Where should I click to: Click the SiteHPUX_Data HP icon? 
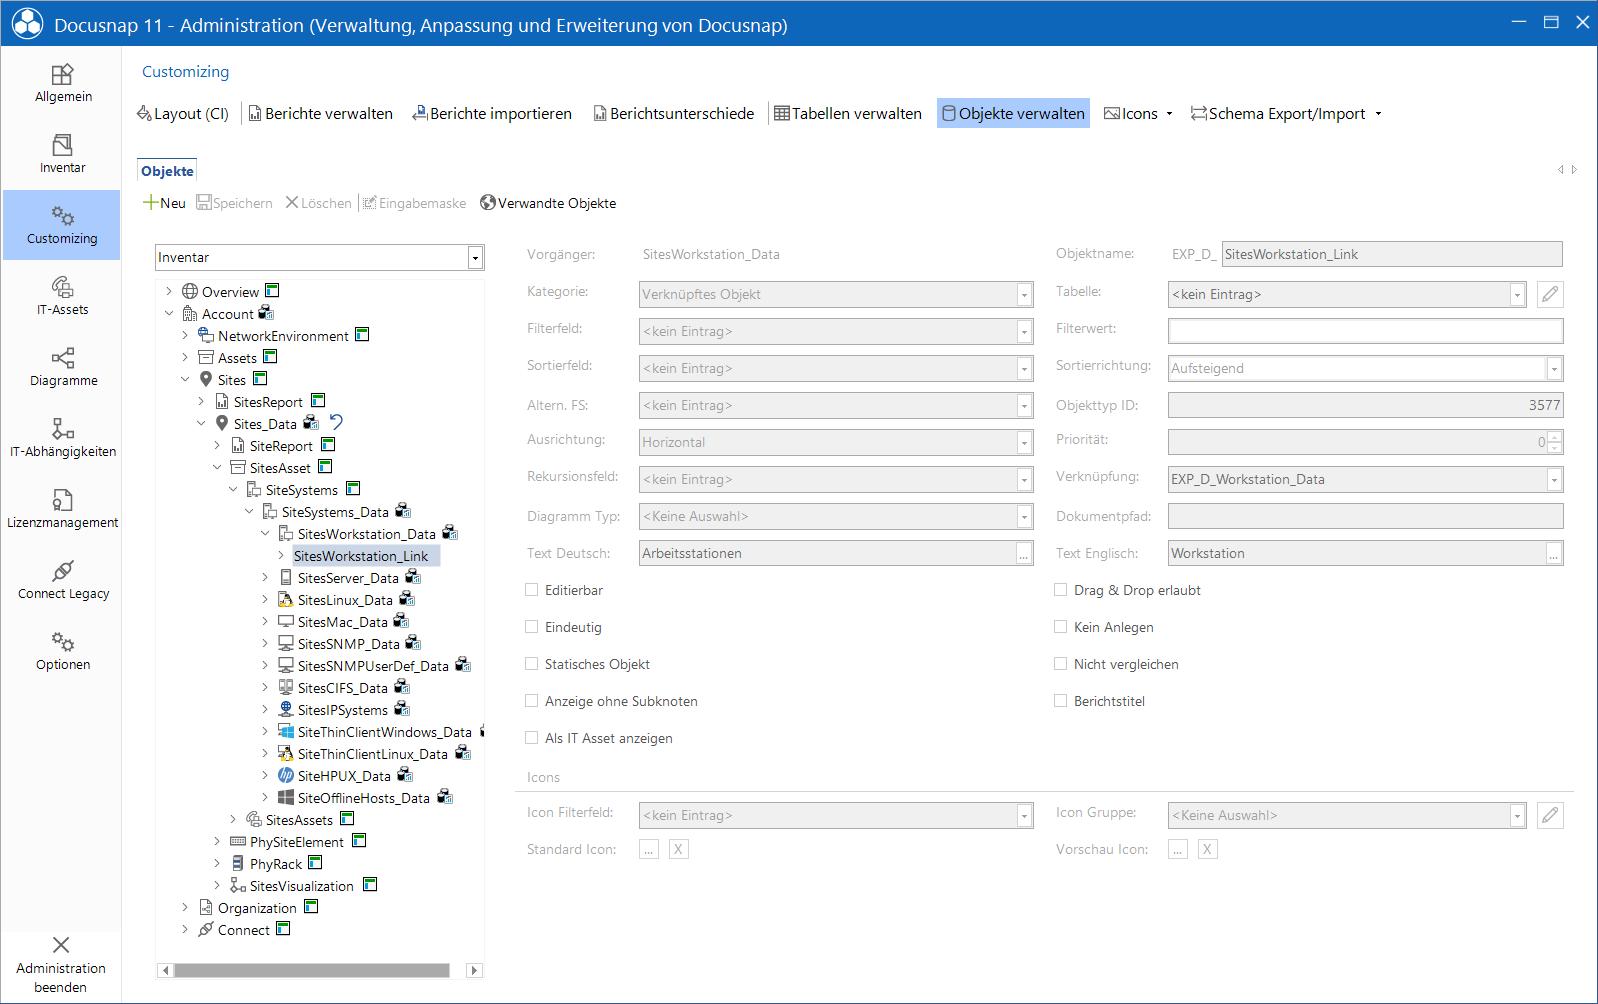286,775
